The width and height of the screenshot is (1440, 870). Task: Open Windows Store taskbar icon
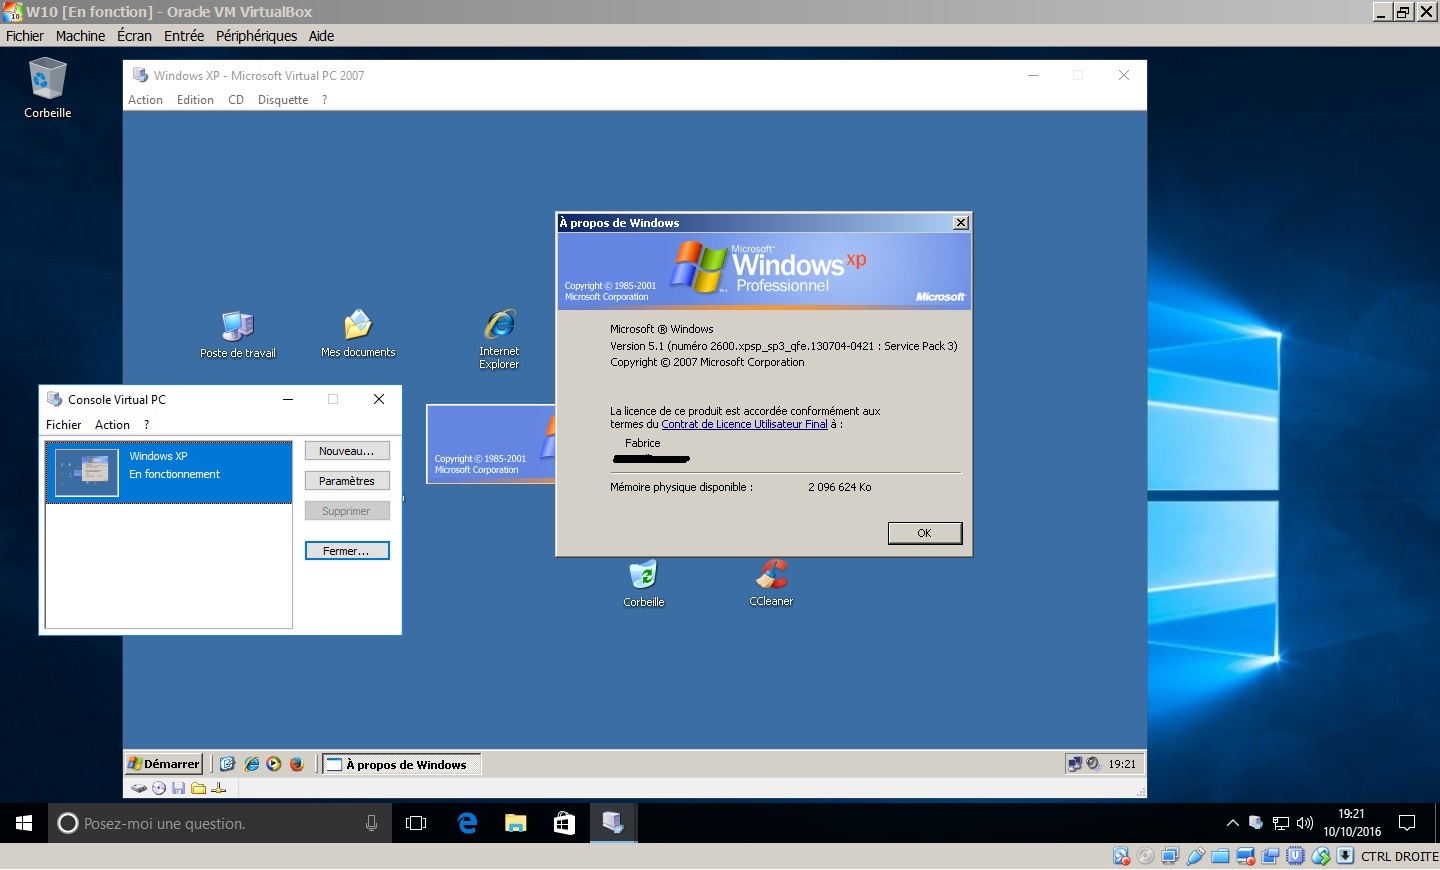pyautogui.click(x=564, y=823)
